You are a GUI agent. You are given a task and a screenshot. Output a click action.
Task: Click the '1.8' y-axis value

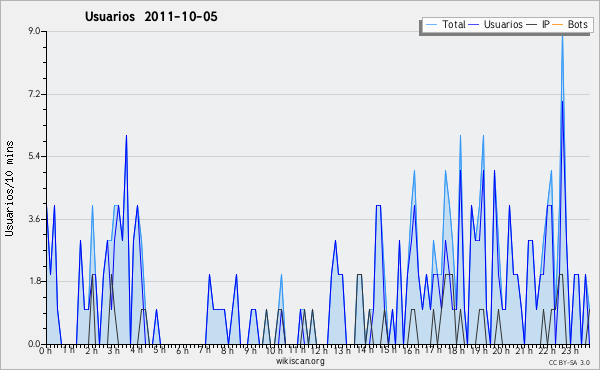[x=34, y=281]
